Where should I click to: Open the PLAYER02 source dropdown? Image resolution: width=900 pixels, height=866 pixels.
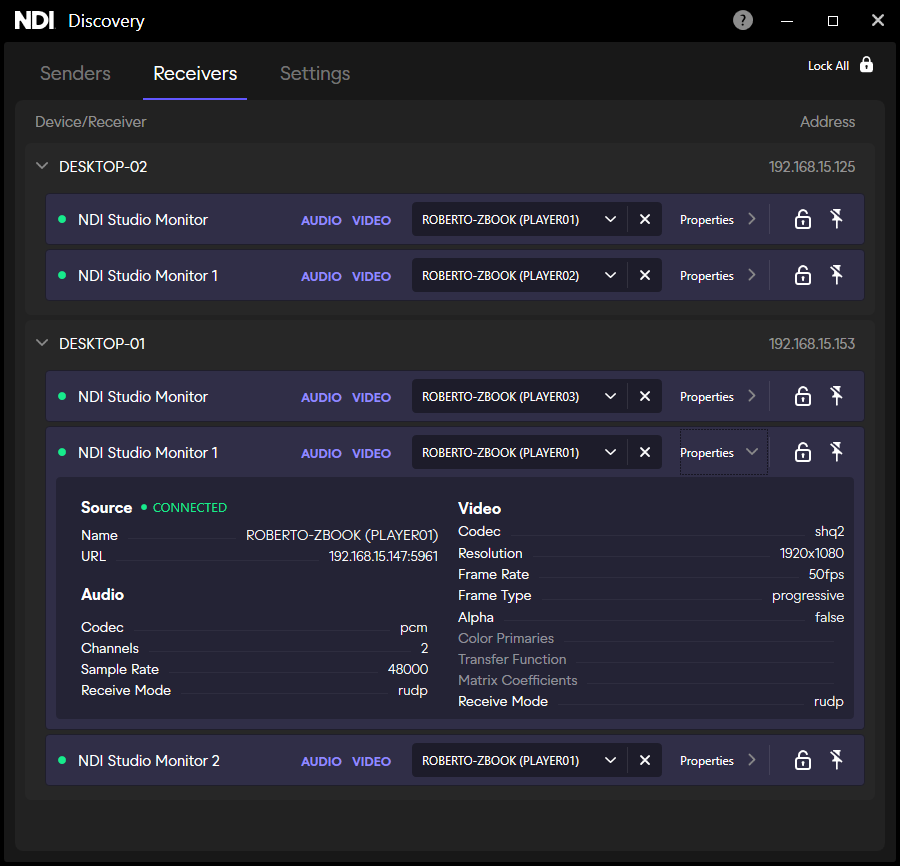pos(610,276)
